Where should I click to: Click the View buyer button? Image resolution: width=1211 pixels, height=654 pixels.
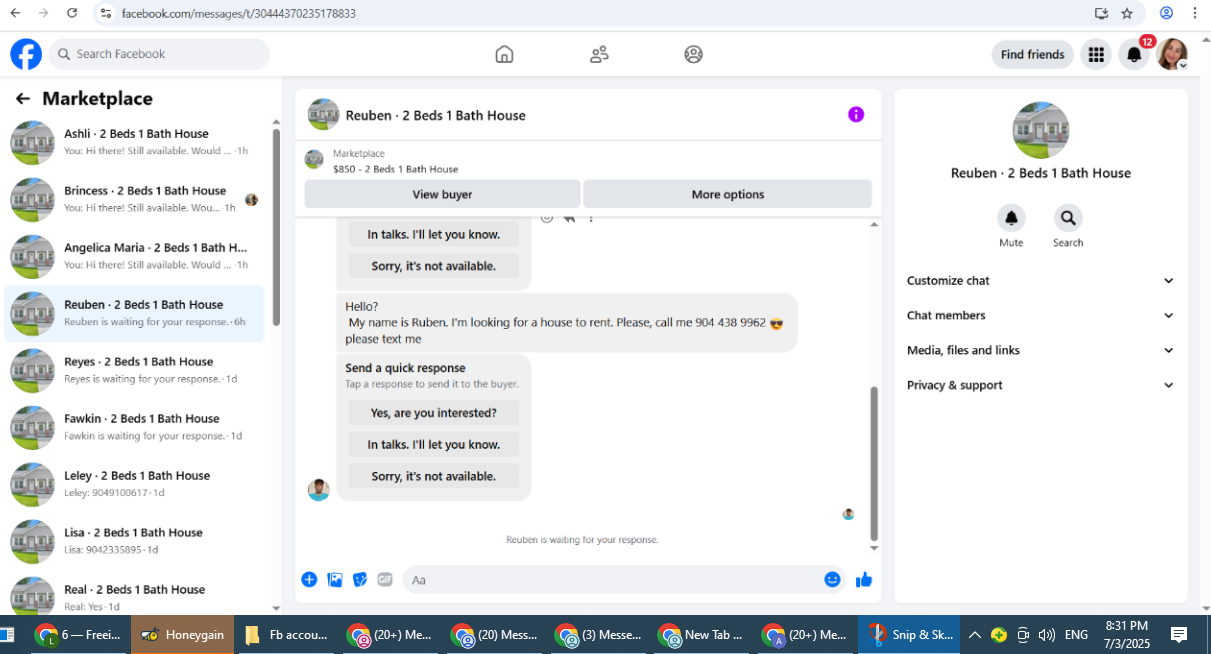click(x=442, y=194)
